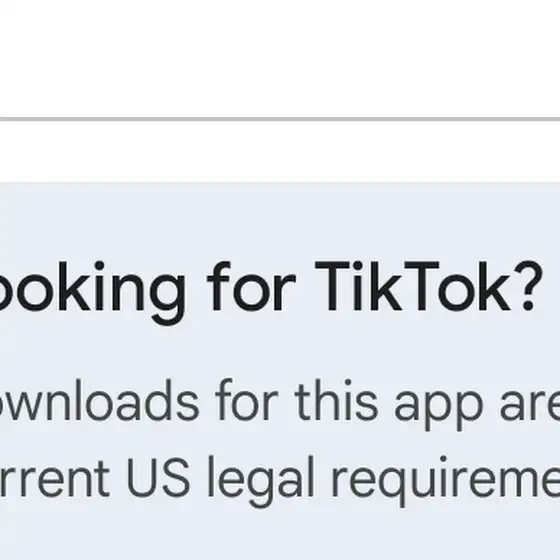
Task: Click the word 'are' at the line end
Action: coord(530,405)
